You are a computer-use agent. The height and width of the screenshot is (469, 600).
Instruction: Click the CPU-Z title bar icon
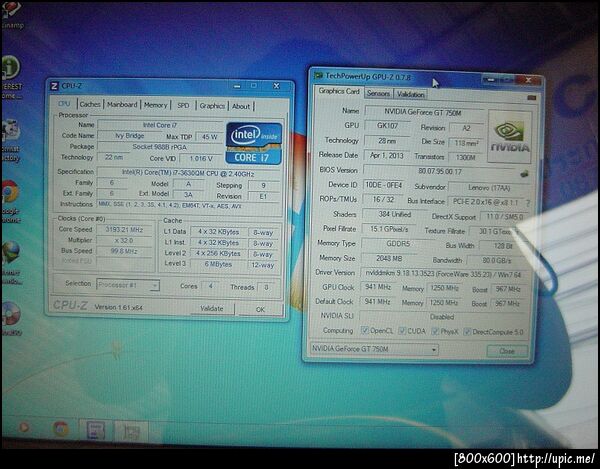54,86
